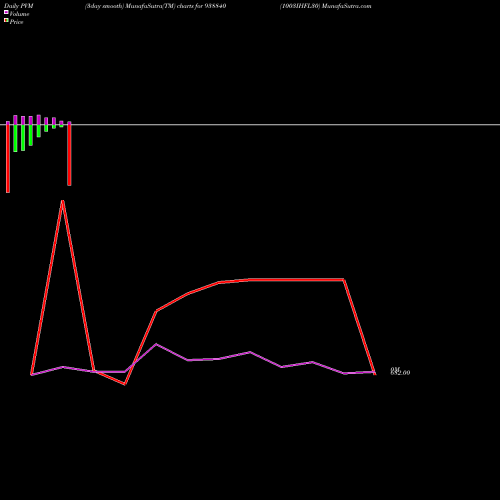Click the '0M' value label beside lines

tap(395, 369)
